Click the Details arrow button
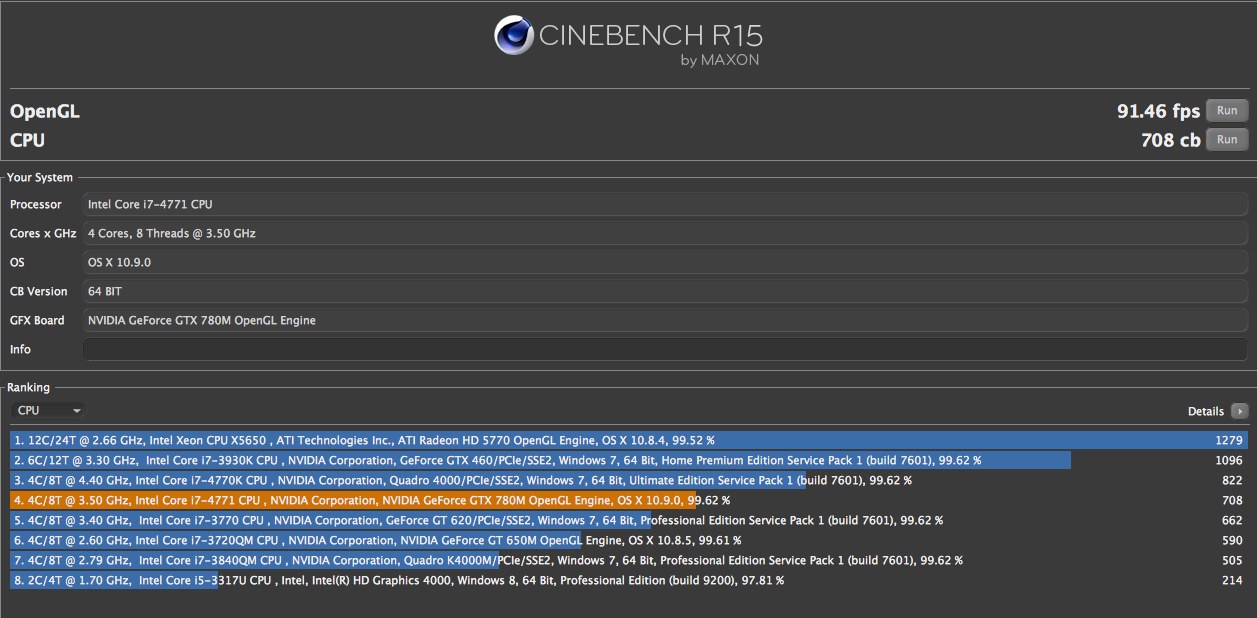 [x=1240, y=411]
